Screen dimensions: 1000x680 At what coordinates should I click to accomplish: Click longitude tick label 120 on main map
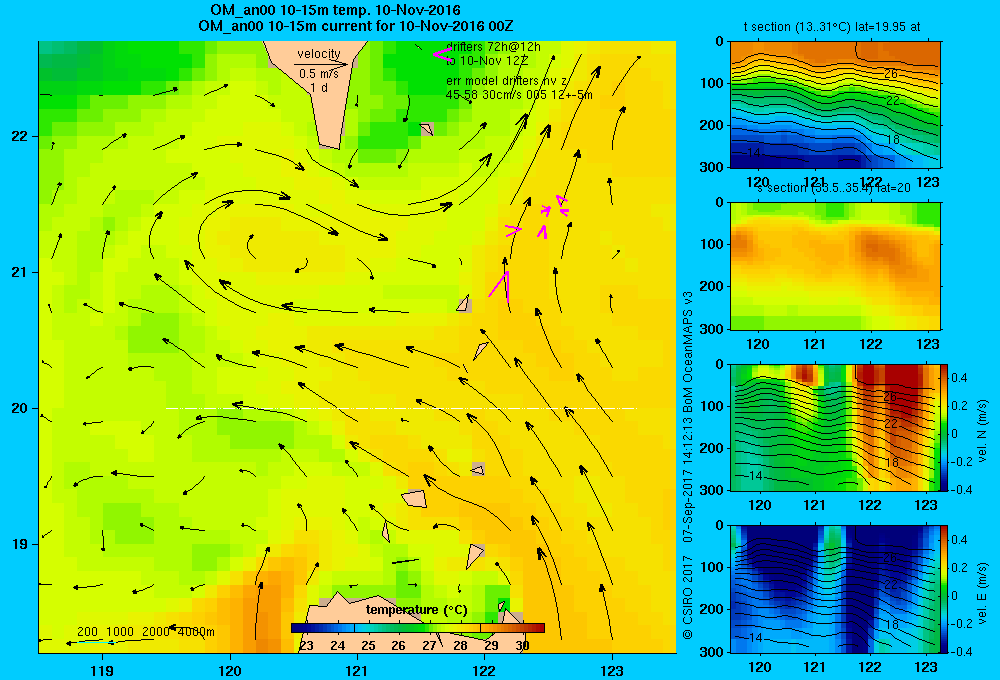[x=230, y=671]
